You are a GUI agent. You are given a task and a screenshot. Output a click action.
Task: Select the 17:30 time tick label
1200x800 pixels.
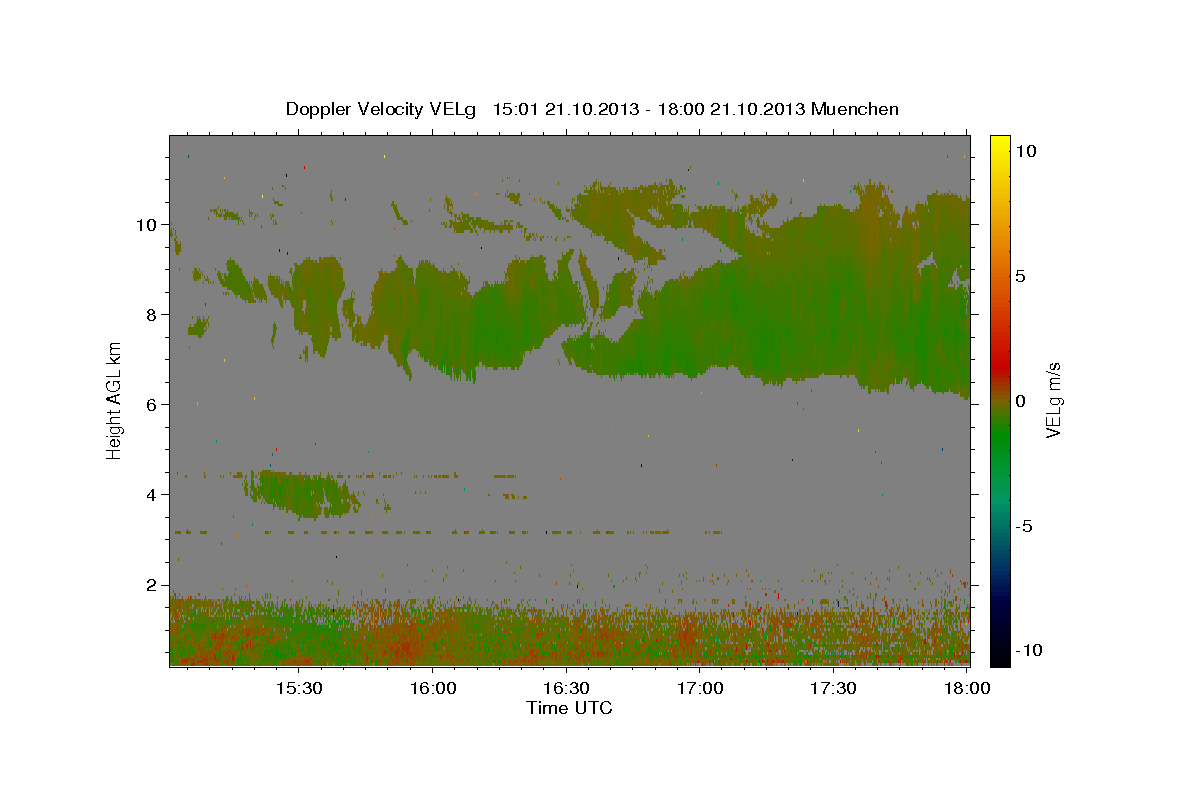833,688
